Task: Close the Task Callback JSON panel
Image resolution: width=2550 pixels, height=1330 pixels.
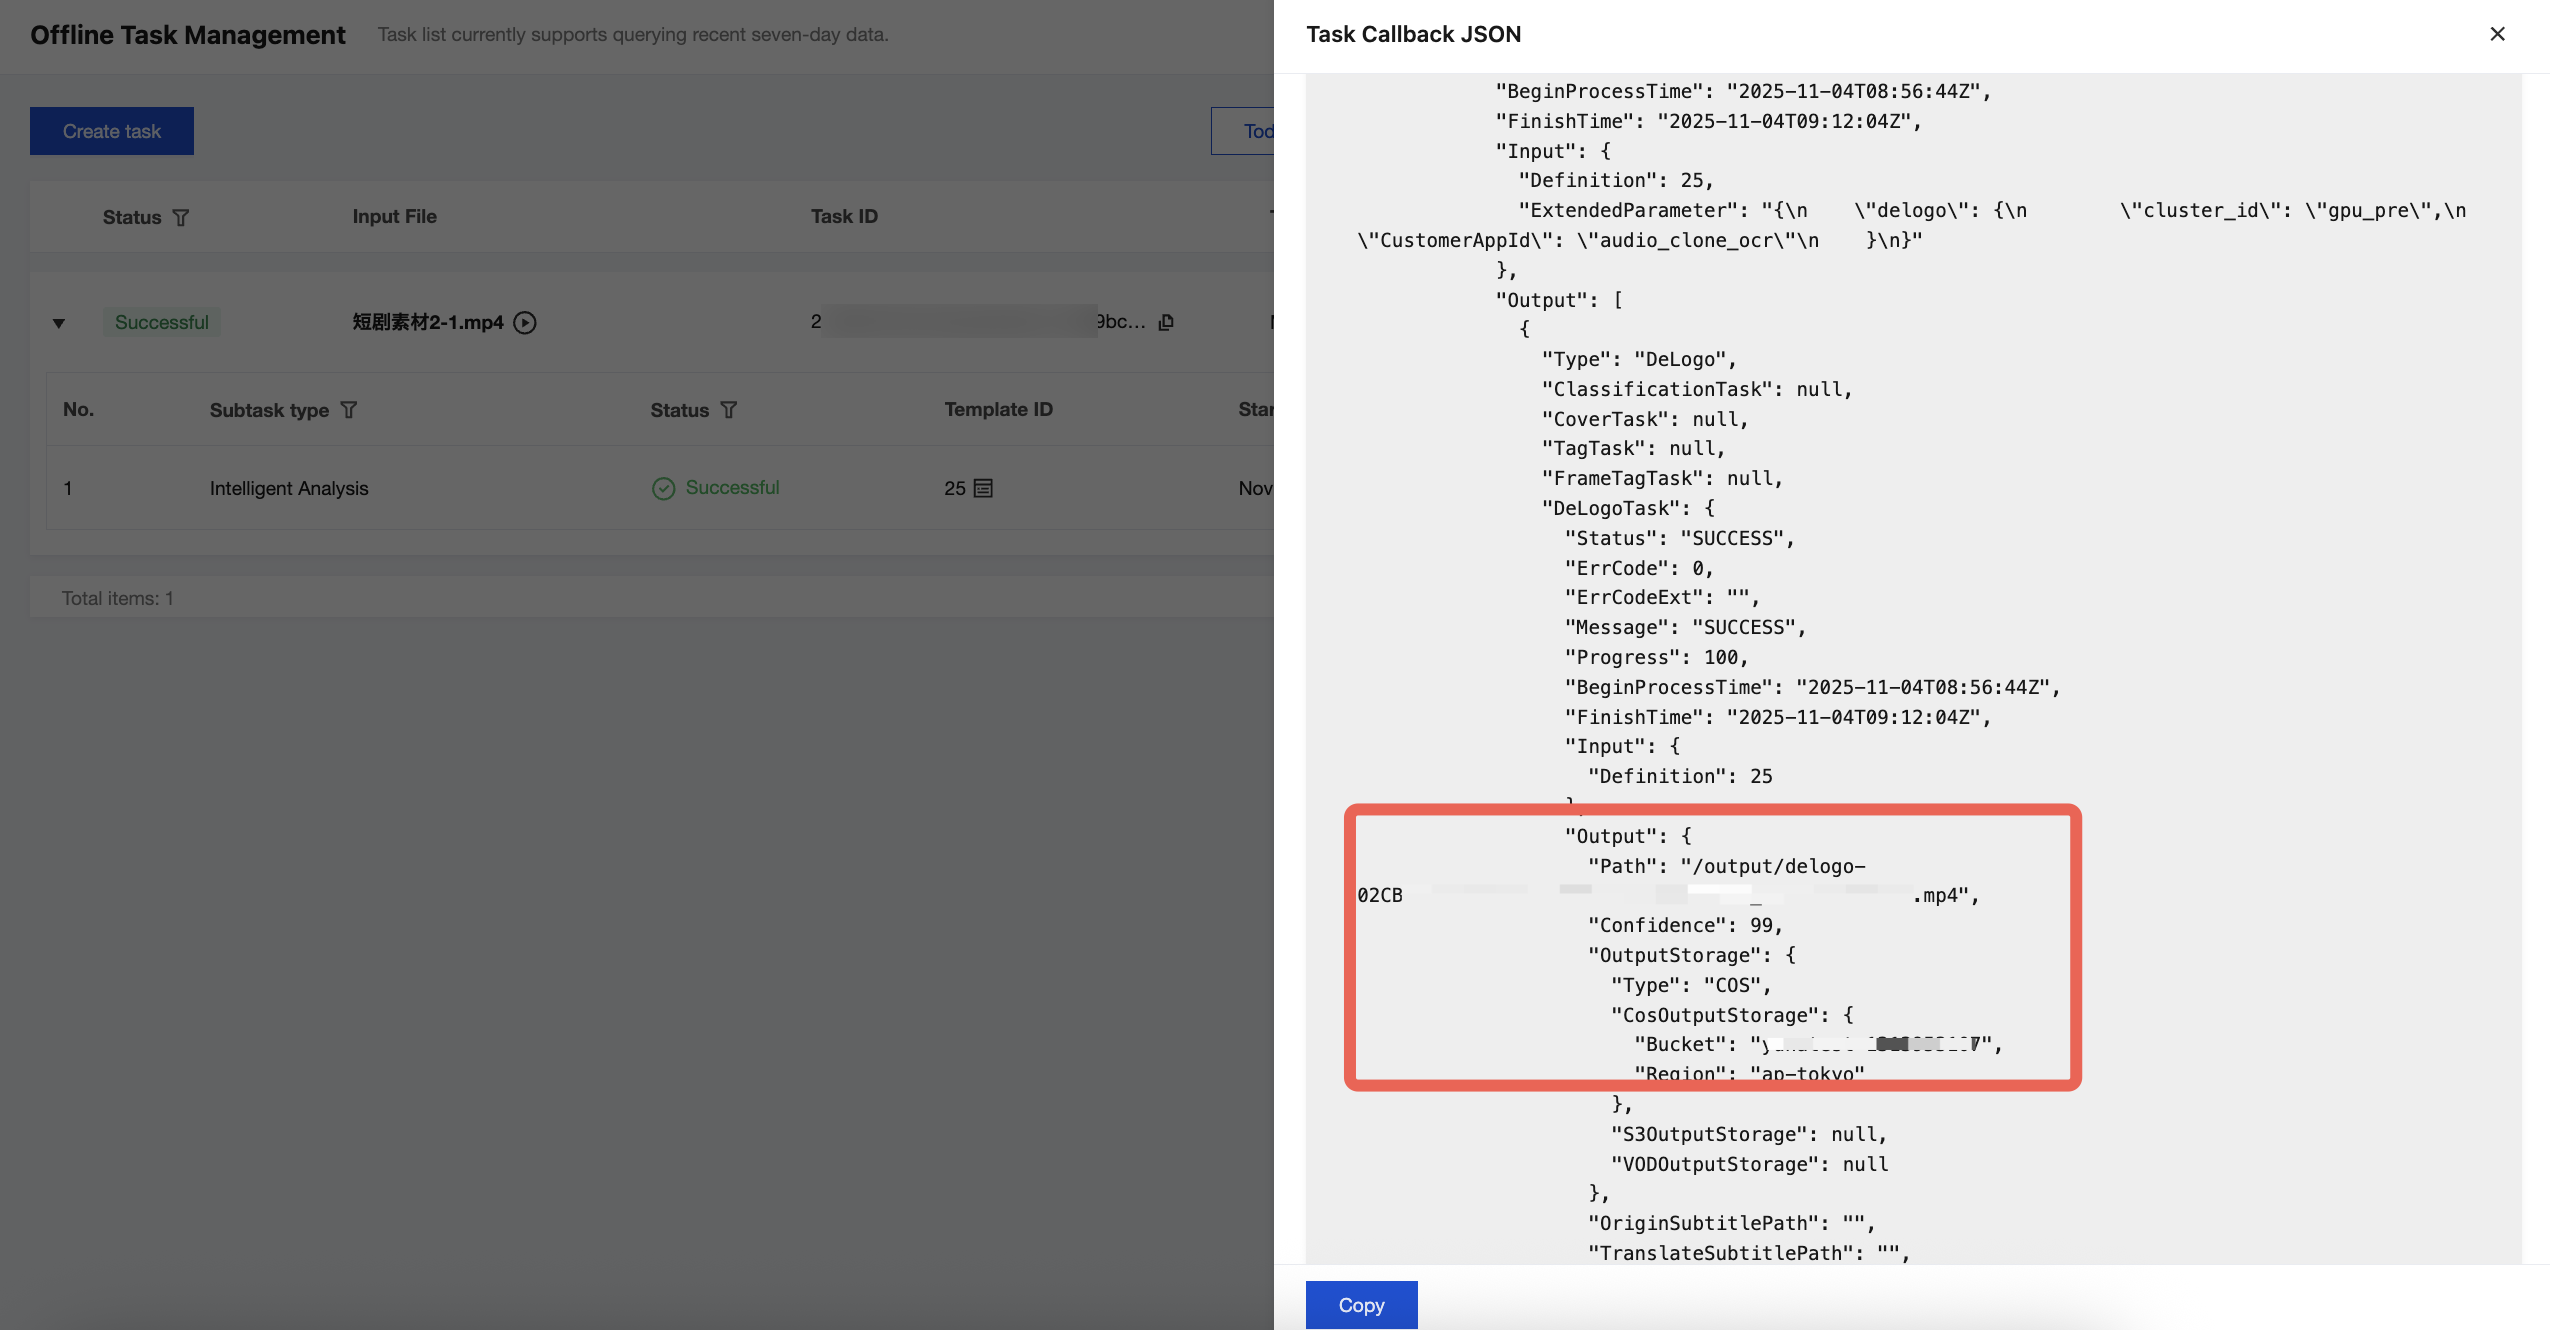Action: pos(2497,34)
